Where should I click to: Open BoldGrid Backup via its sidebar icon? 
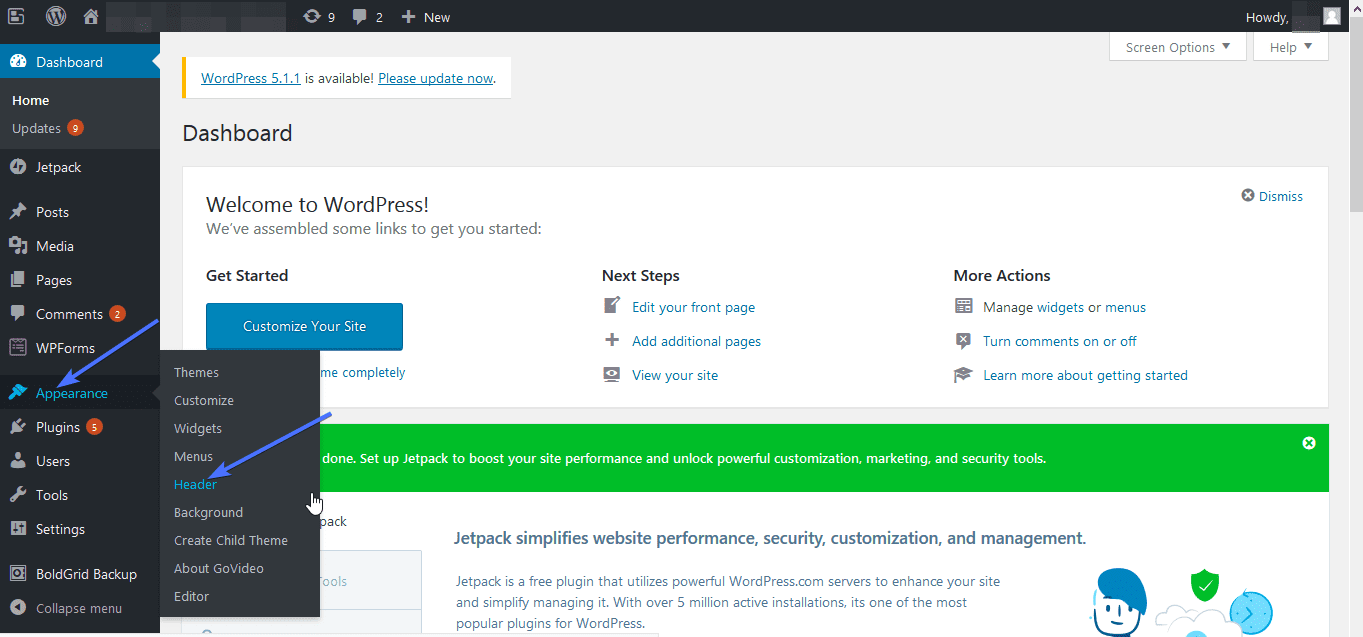pos(20,574)
